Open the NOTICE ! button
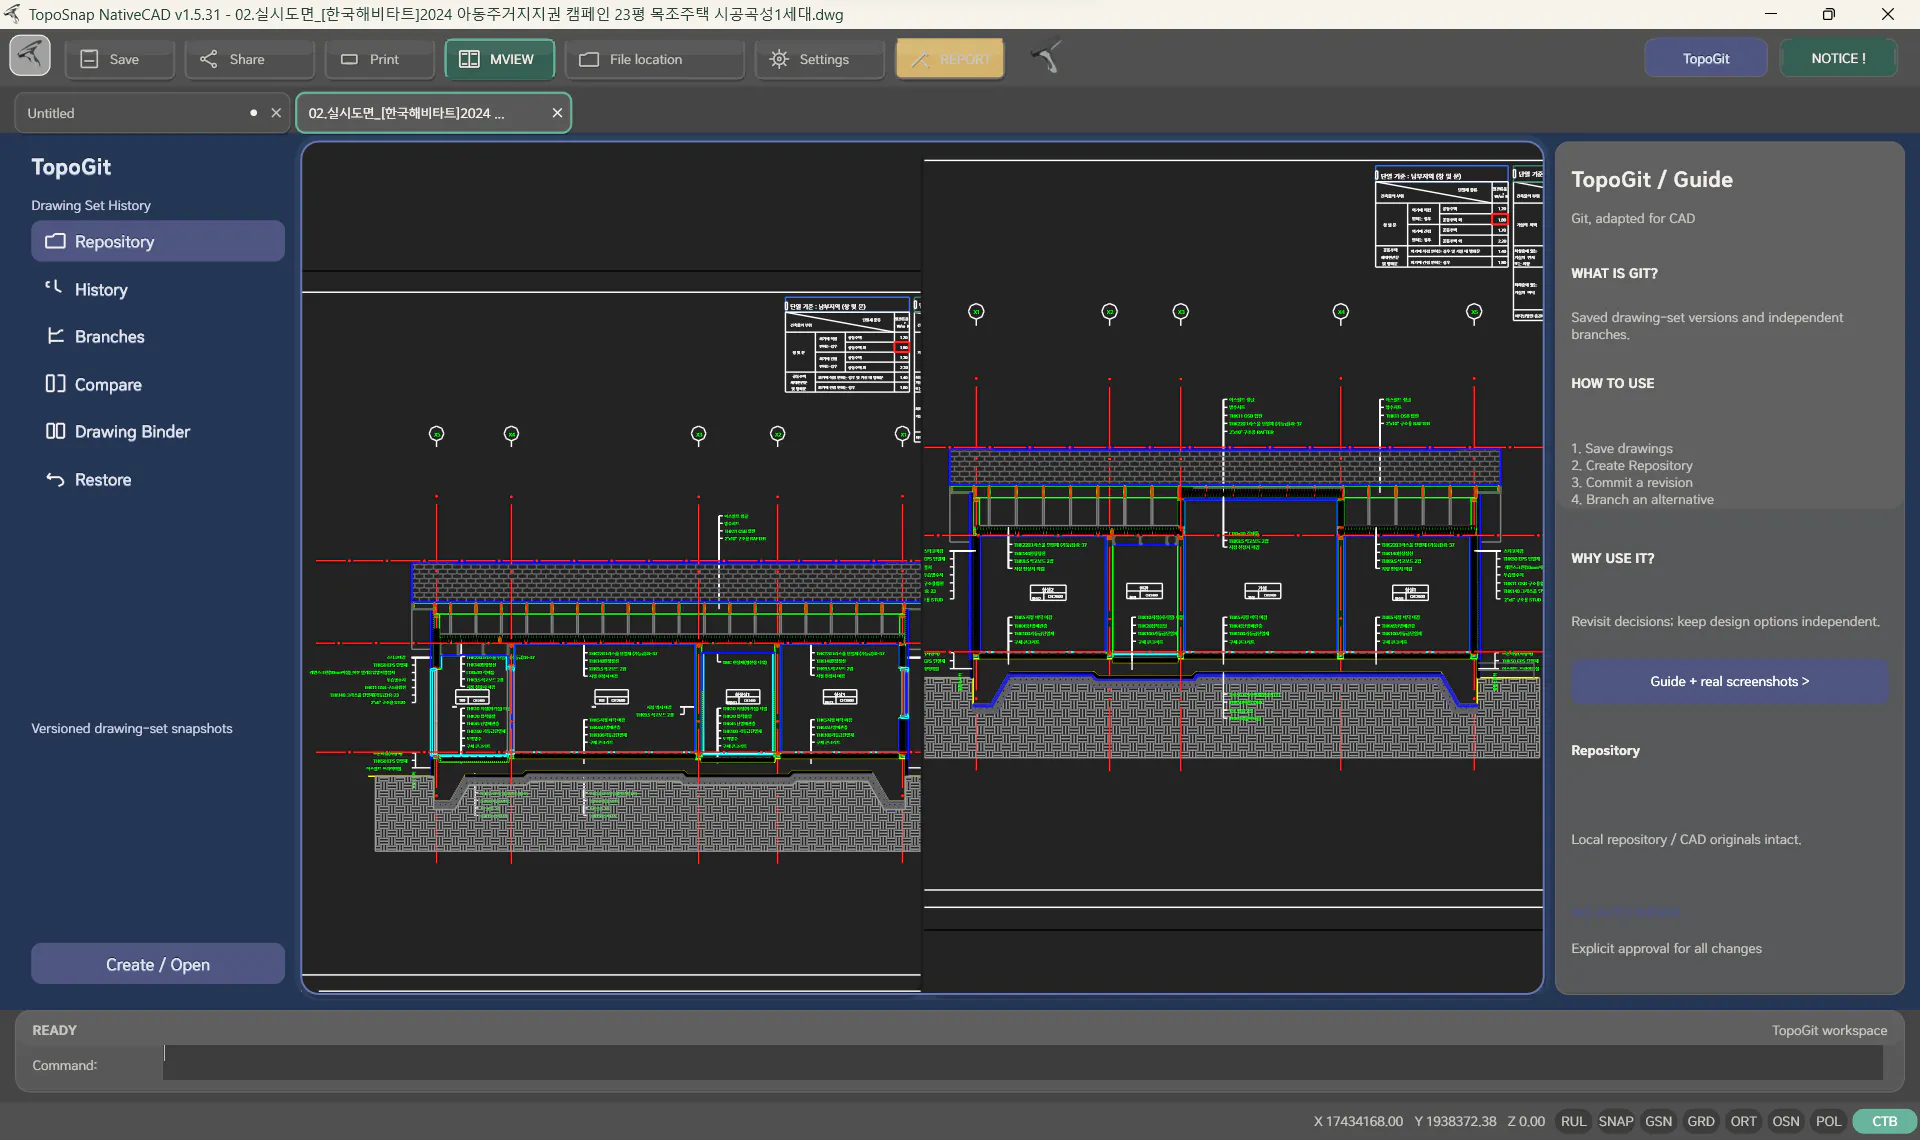The image size is (1920, 1140). click(1838, 58)
